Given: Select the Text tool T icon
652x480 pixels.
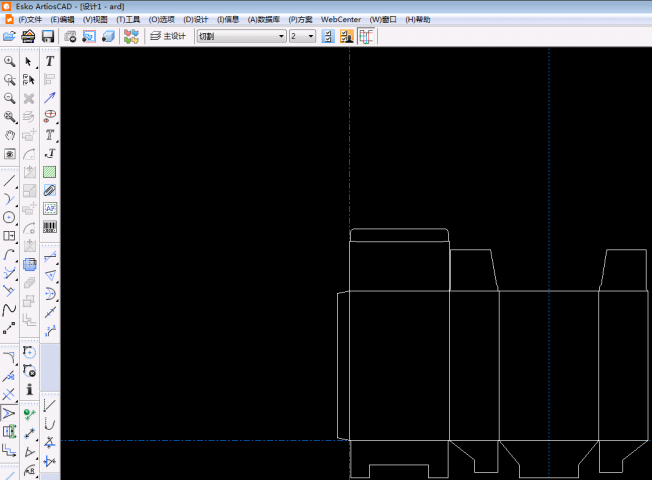Looking at the screenshot, I should click(49, 61).
